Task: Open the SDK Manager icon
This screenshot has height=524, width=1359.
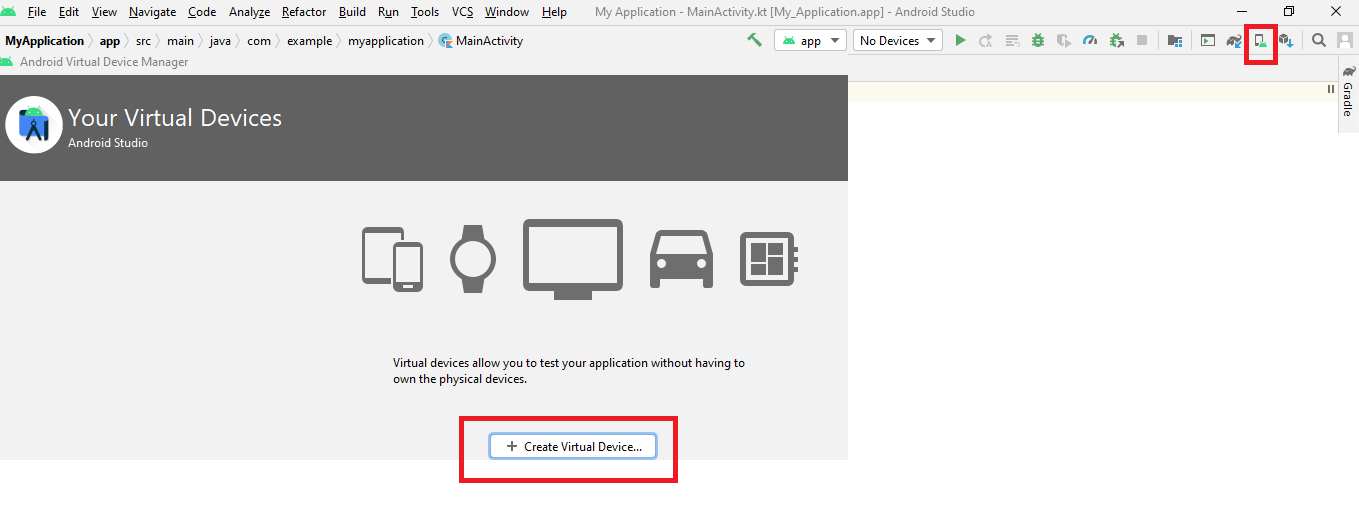Action: [1286, 41]
